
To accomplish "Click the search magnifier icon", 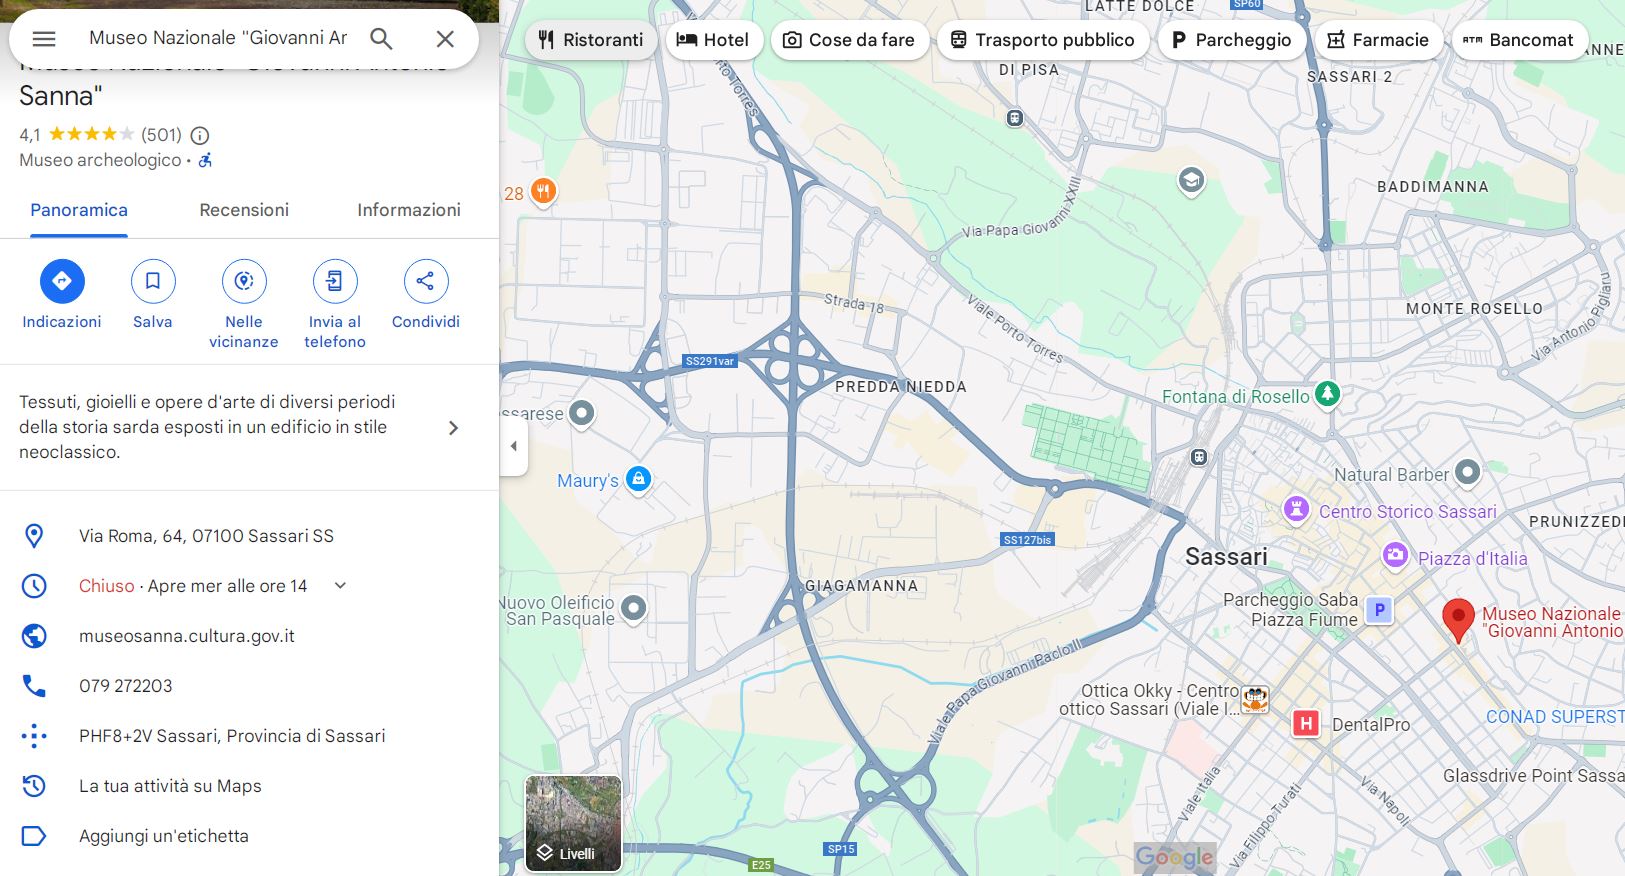I will click(381, 39).
